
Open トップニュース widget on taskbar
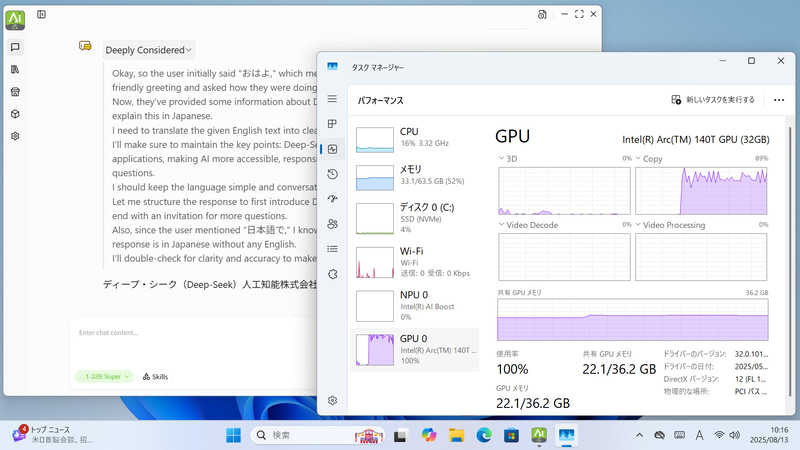tap(51, 435)
